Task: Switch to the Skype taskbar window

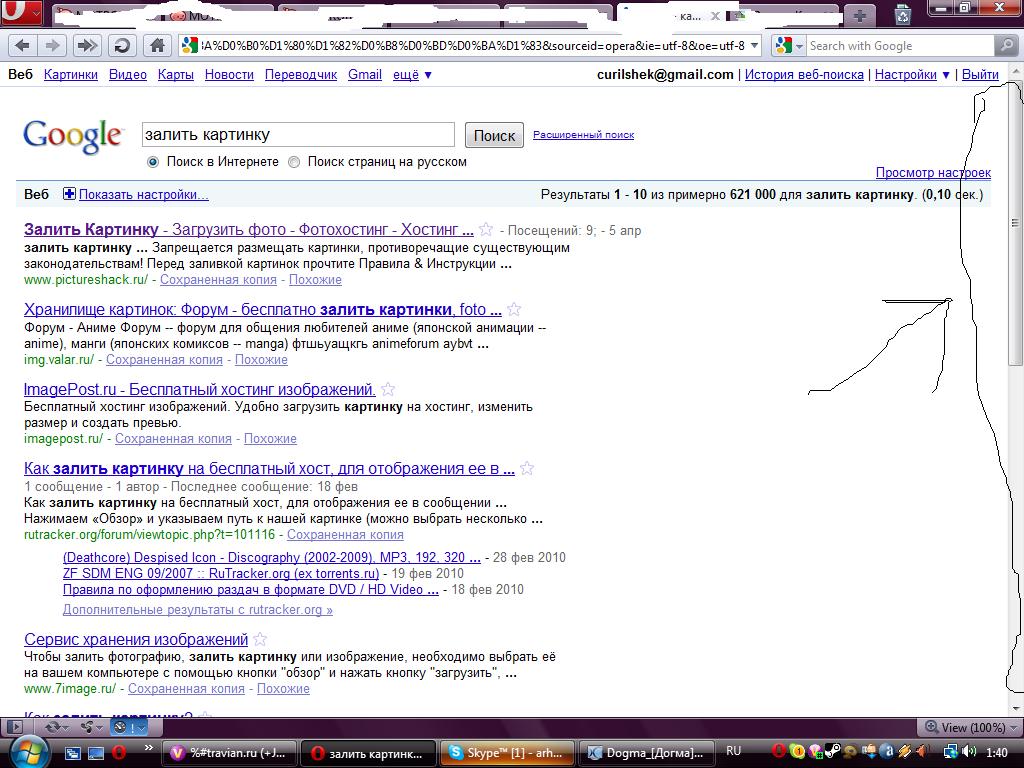Action: point(507,753)
